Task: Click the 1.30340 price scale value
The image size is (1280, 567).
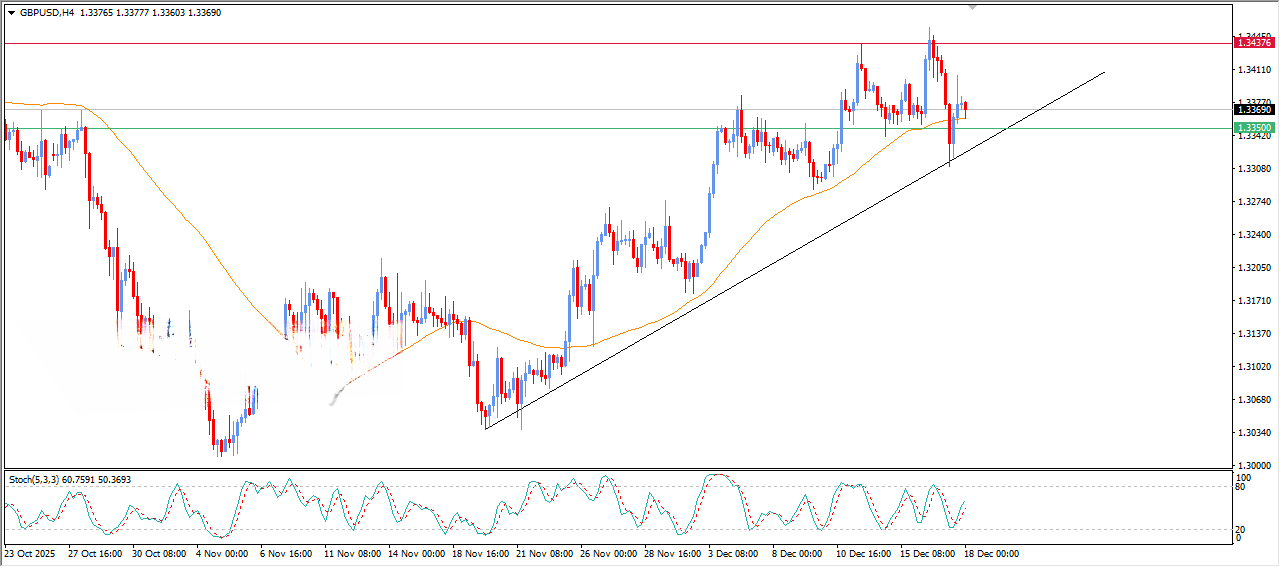Action: coord(1254,433)
